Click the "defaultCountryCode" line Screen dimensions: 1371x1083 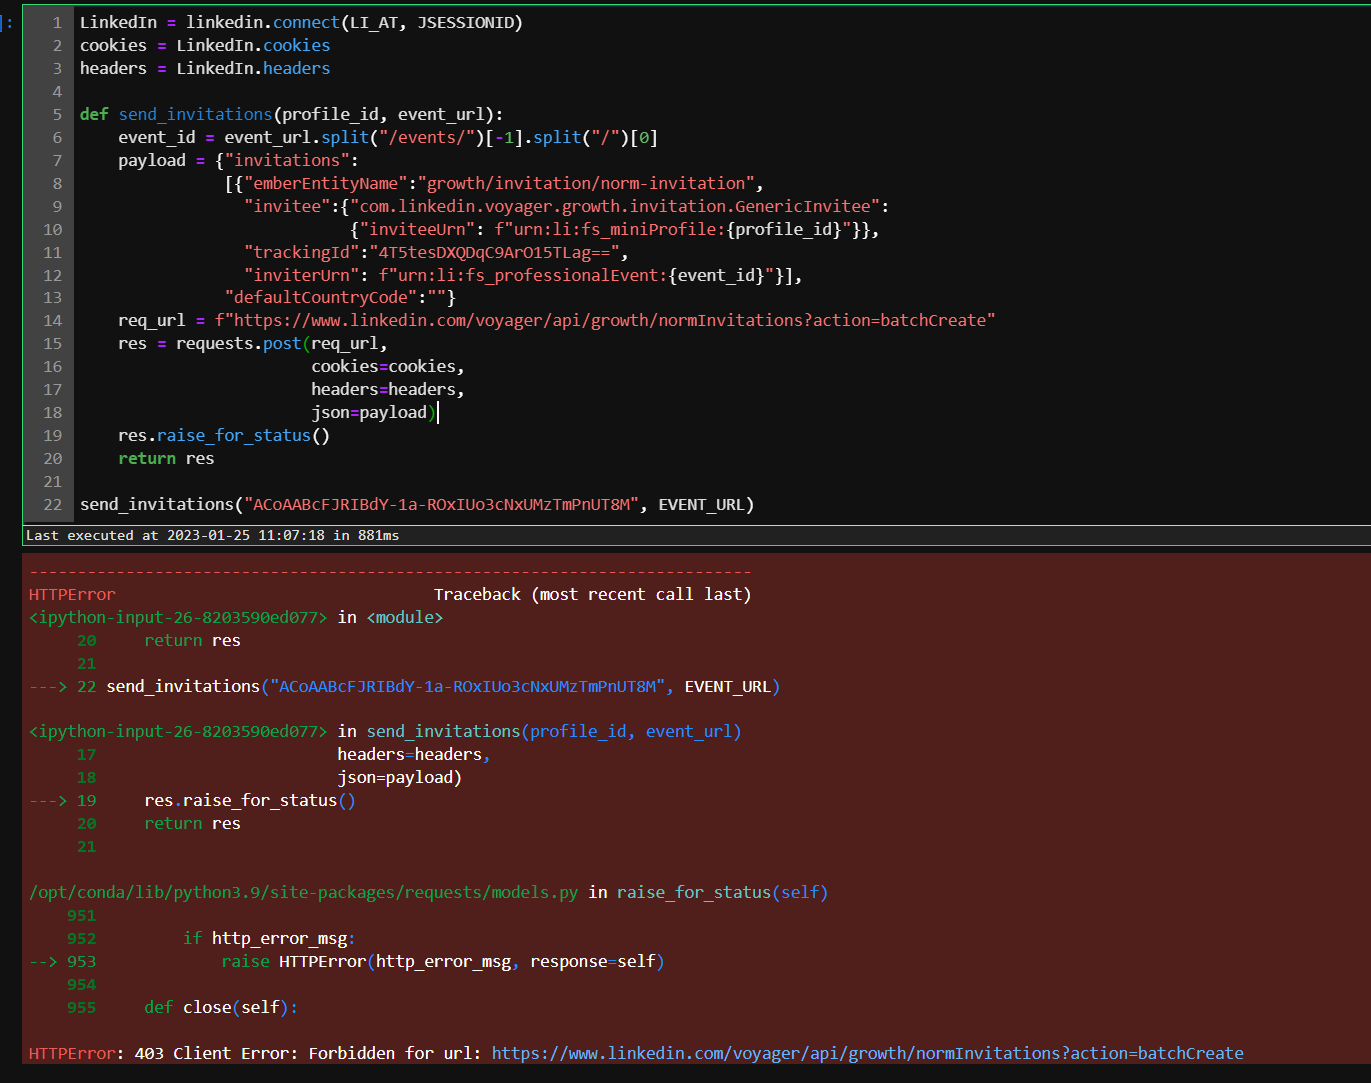coord(340,297)
